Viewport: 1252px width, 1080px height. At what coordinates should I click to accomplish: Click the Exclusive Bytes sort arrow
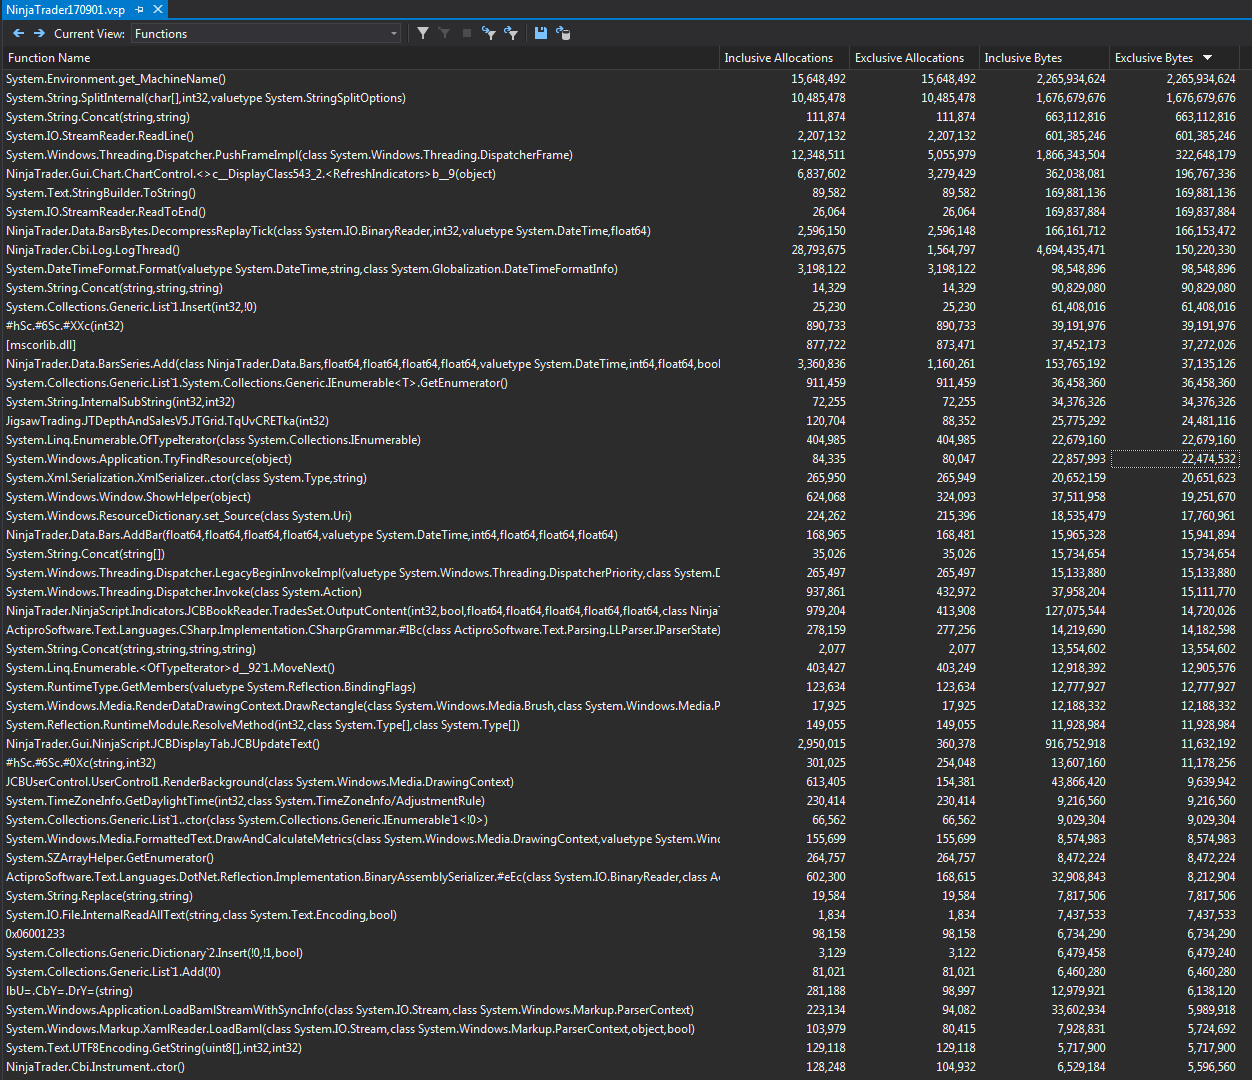pos(1207,58)
